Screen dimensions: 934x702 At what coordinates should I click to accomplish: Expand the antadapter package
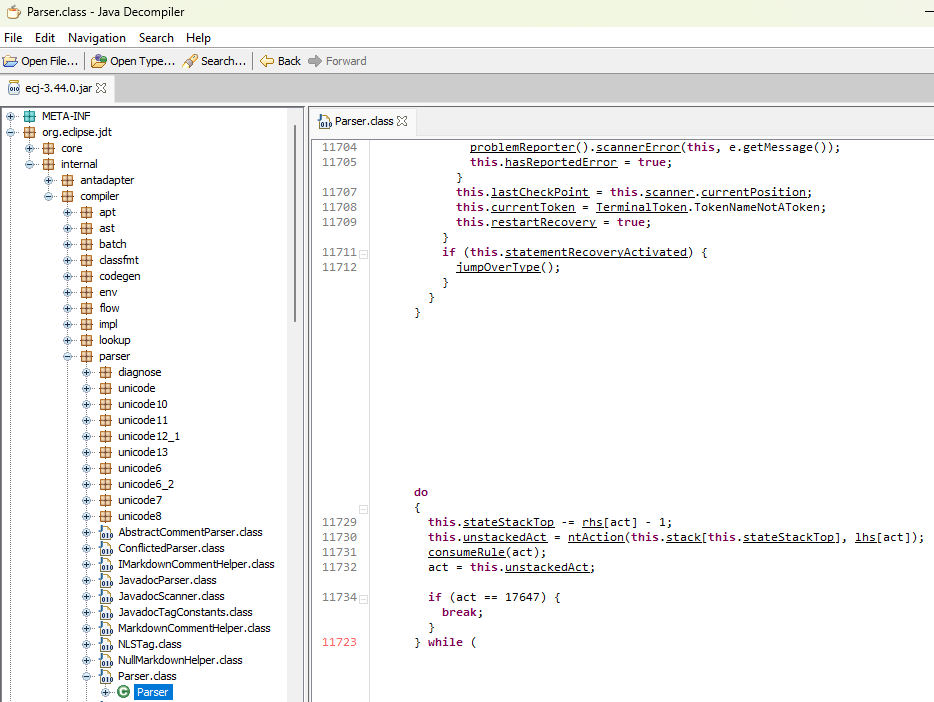pyautogui.click(x=49, y=180)
